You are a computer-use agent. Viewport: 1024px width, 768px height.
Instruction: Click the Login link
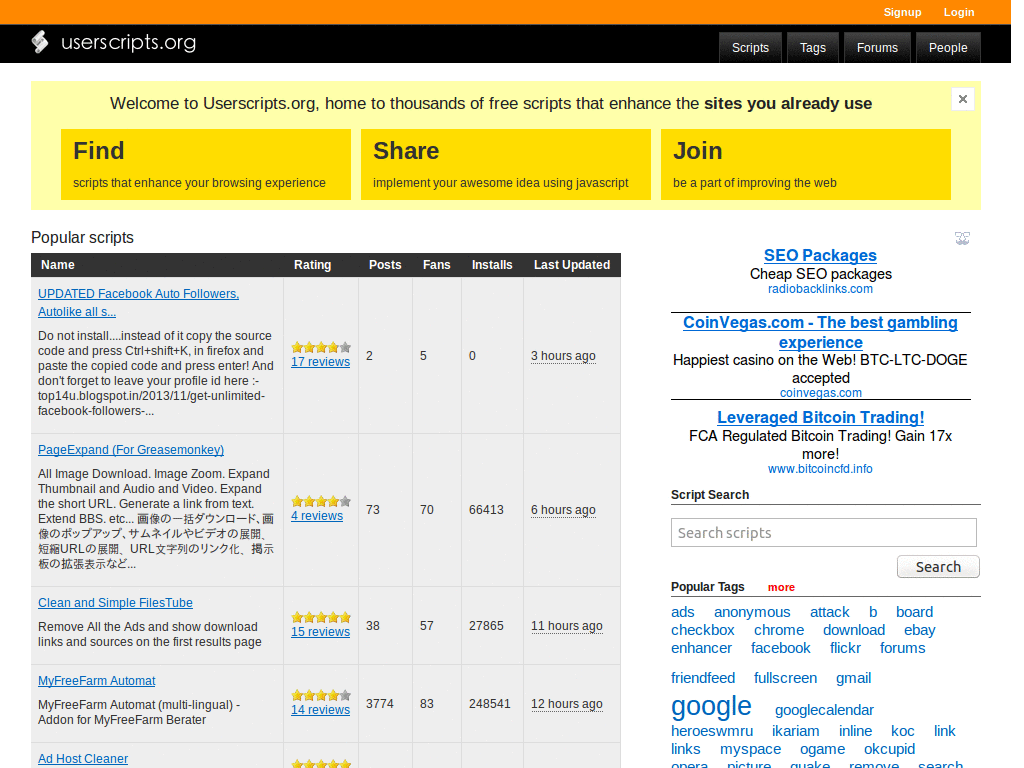point(958,12)
